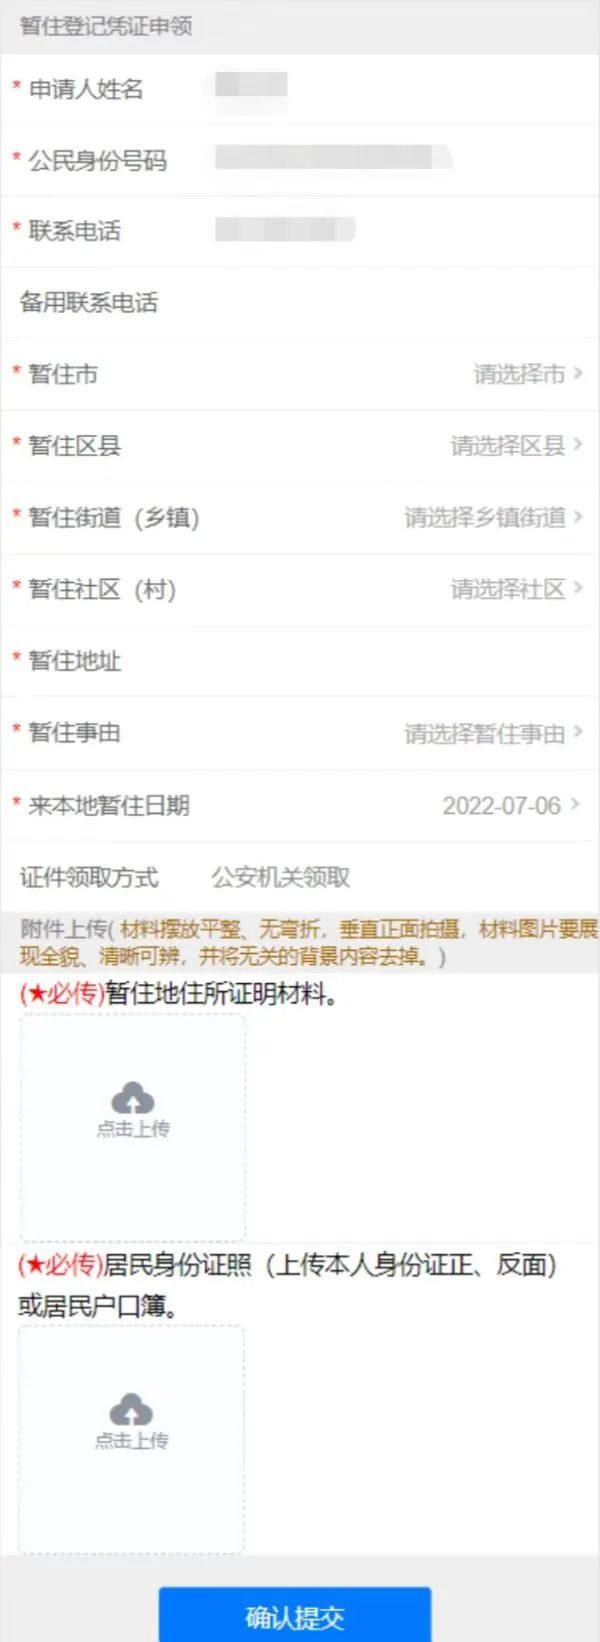This screenshot has width=600, height=1642.
Task: Open the 暂住街道(乡镇) selector
Action: click(x=300, y=518)
